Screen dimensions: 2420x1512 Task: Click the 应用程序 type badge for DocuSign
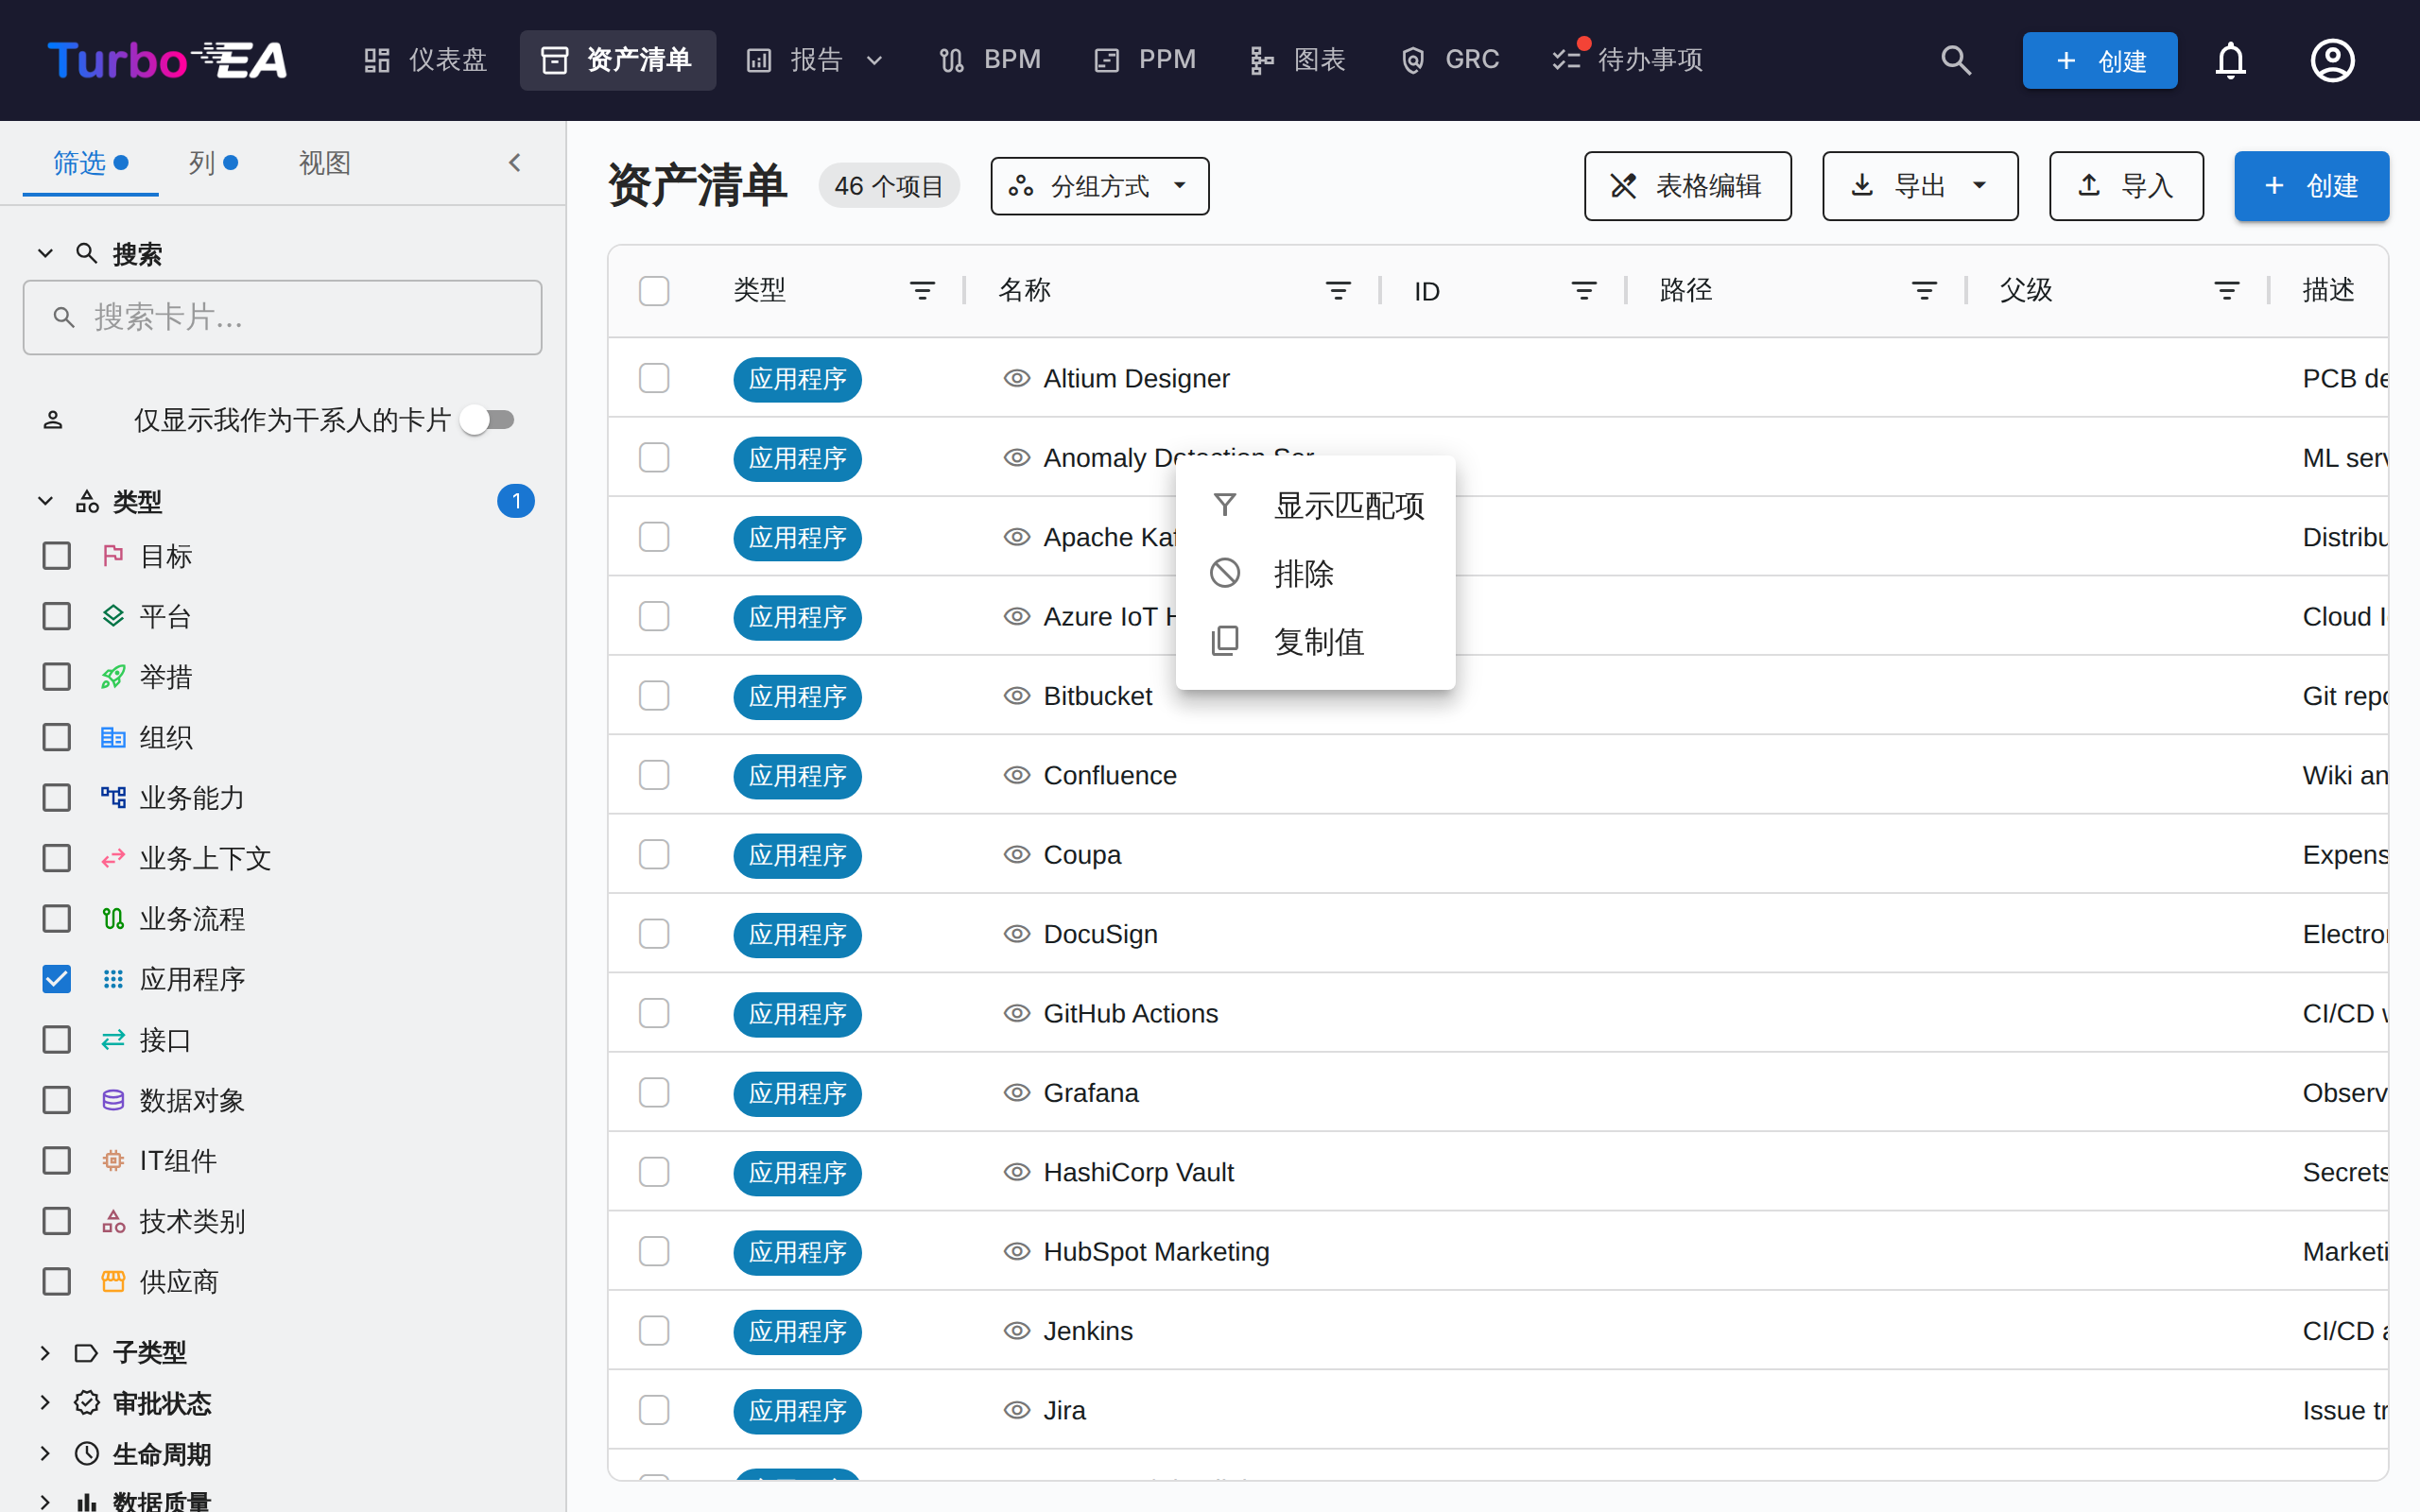[797, 934]
